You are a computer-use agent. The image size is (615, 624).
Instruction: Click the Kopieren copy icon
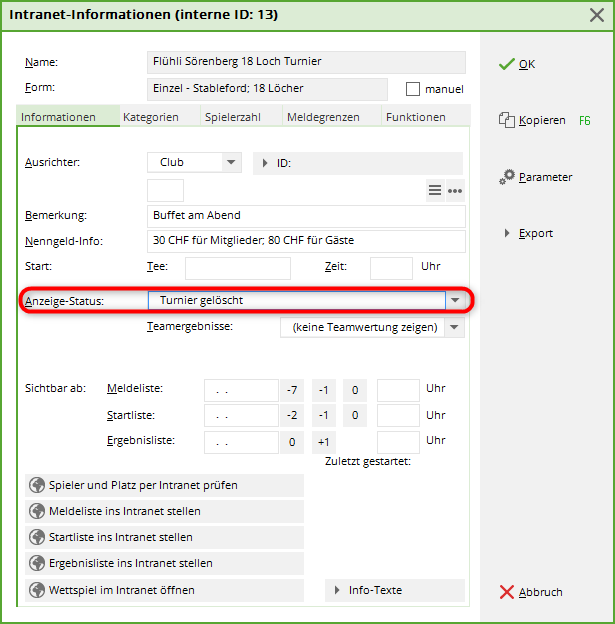(x=507, y=120)
